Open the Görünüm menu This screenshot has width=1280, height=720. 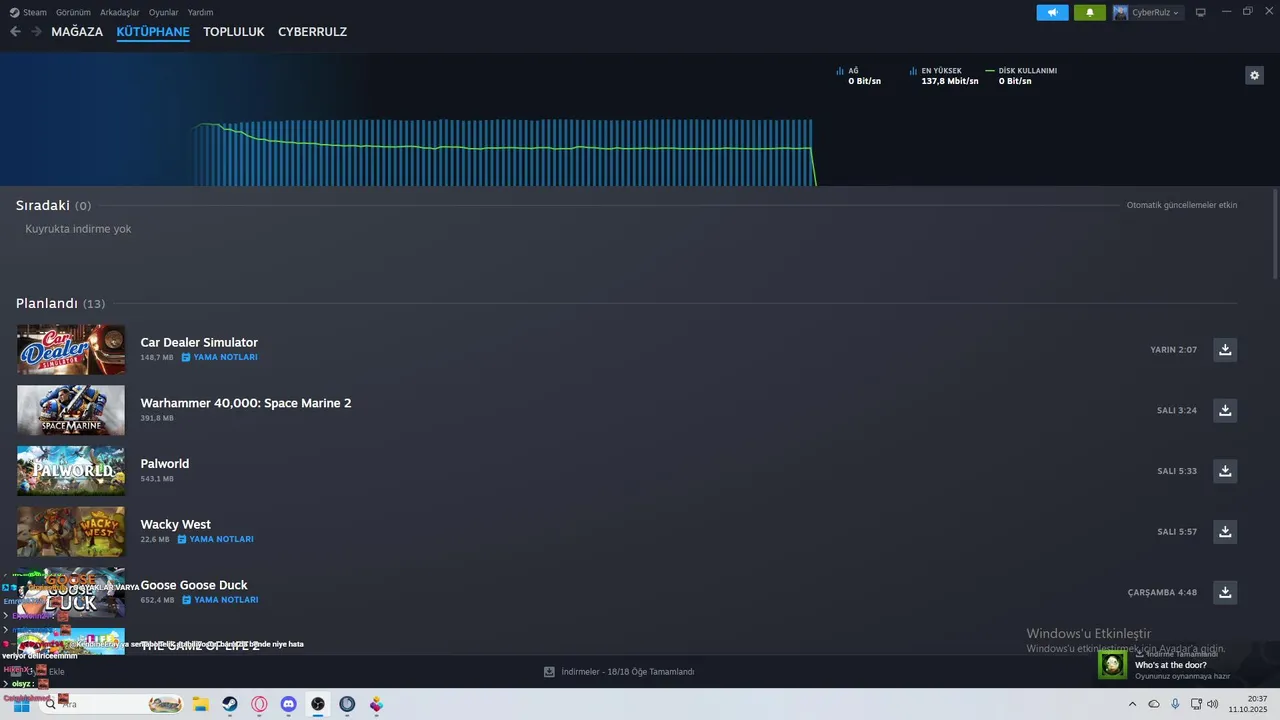click(x=73, y=12)
